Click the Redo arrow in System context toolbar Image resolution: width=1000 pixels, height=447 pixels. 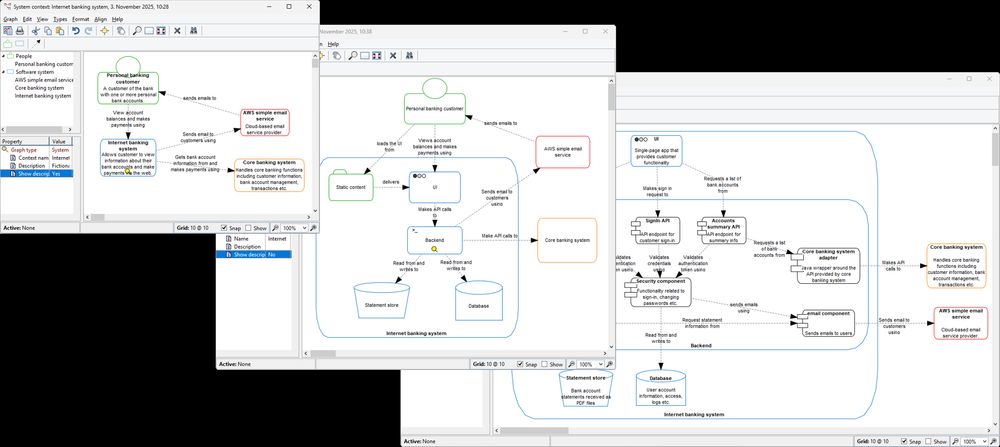87,31
